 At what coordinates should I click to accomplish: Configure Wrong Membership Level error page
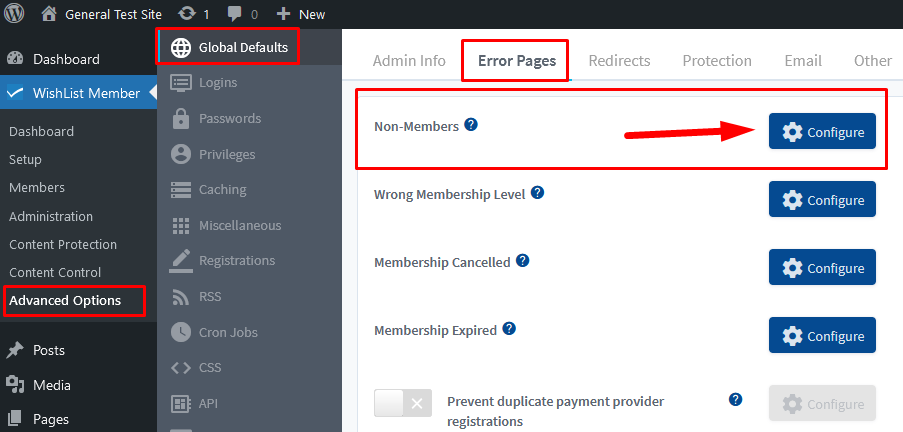[822, 199]
